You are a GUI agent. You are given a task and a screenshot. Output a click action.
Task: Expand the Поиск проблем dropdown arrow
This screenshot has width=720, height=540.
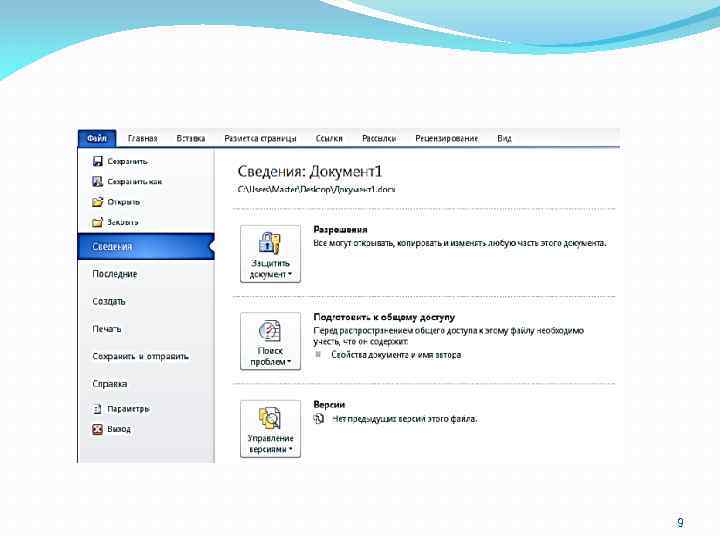point(289,362)
